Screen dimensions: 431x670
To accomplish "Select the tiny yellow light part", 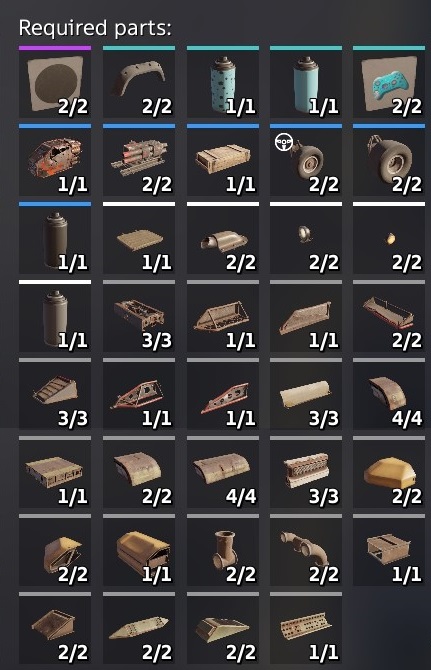I will coord(389,238).
